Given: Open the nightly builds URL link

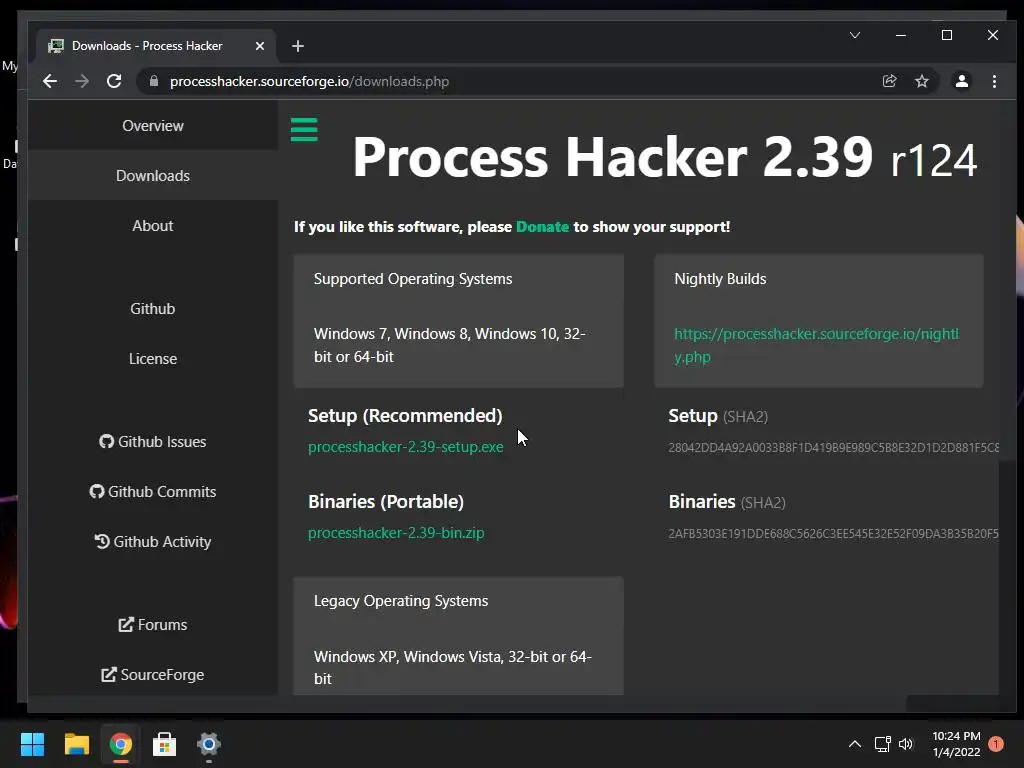Looking at the screenshot, I should pos(816,345).
